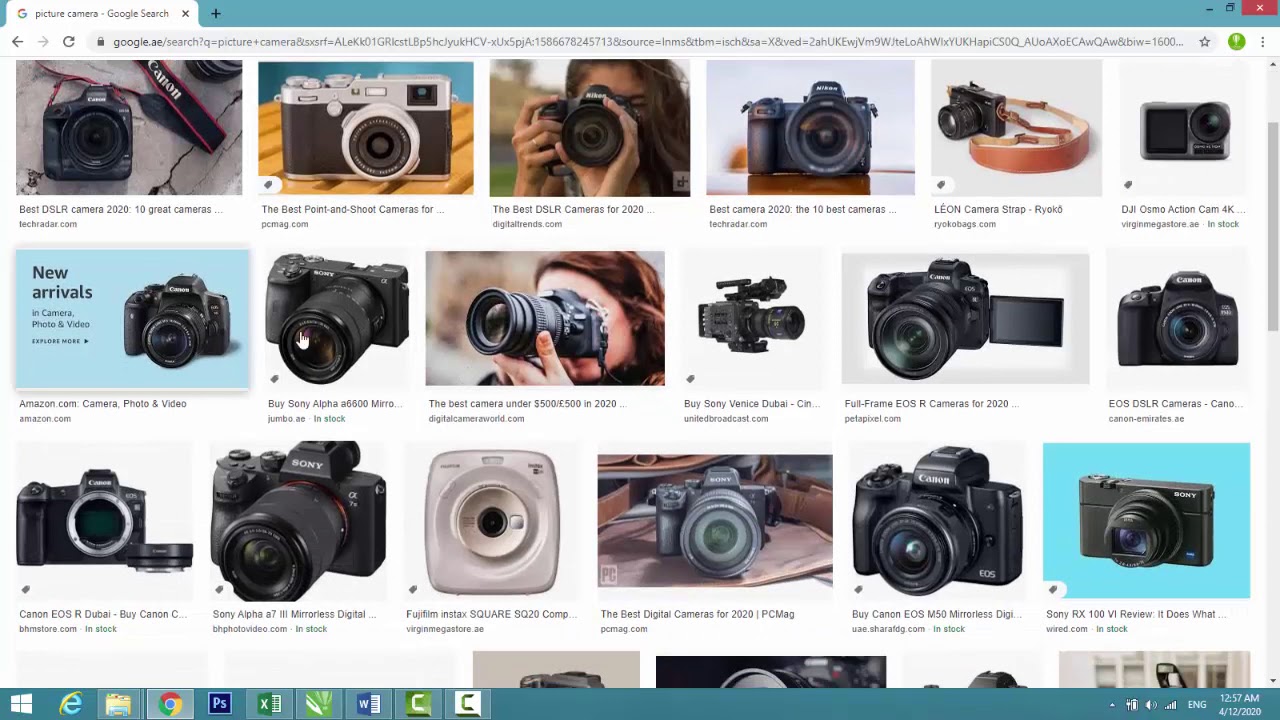The image size is (1280, 720).
Task: Click product tag icon on Sony RX 100 VI image
Action: pos(1052,589)
